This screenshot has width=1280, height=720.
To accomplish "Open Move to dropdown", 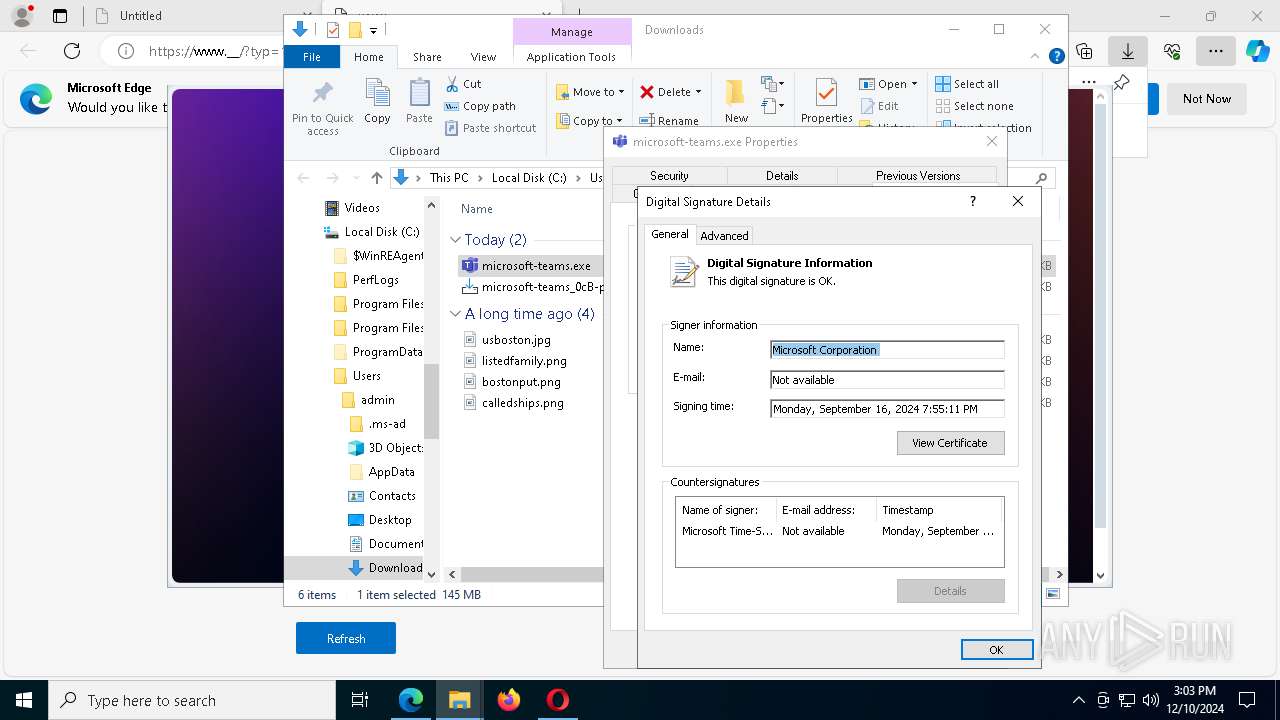I will [x=590, y=92].
